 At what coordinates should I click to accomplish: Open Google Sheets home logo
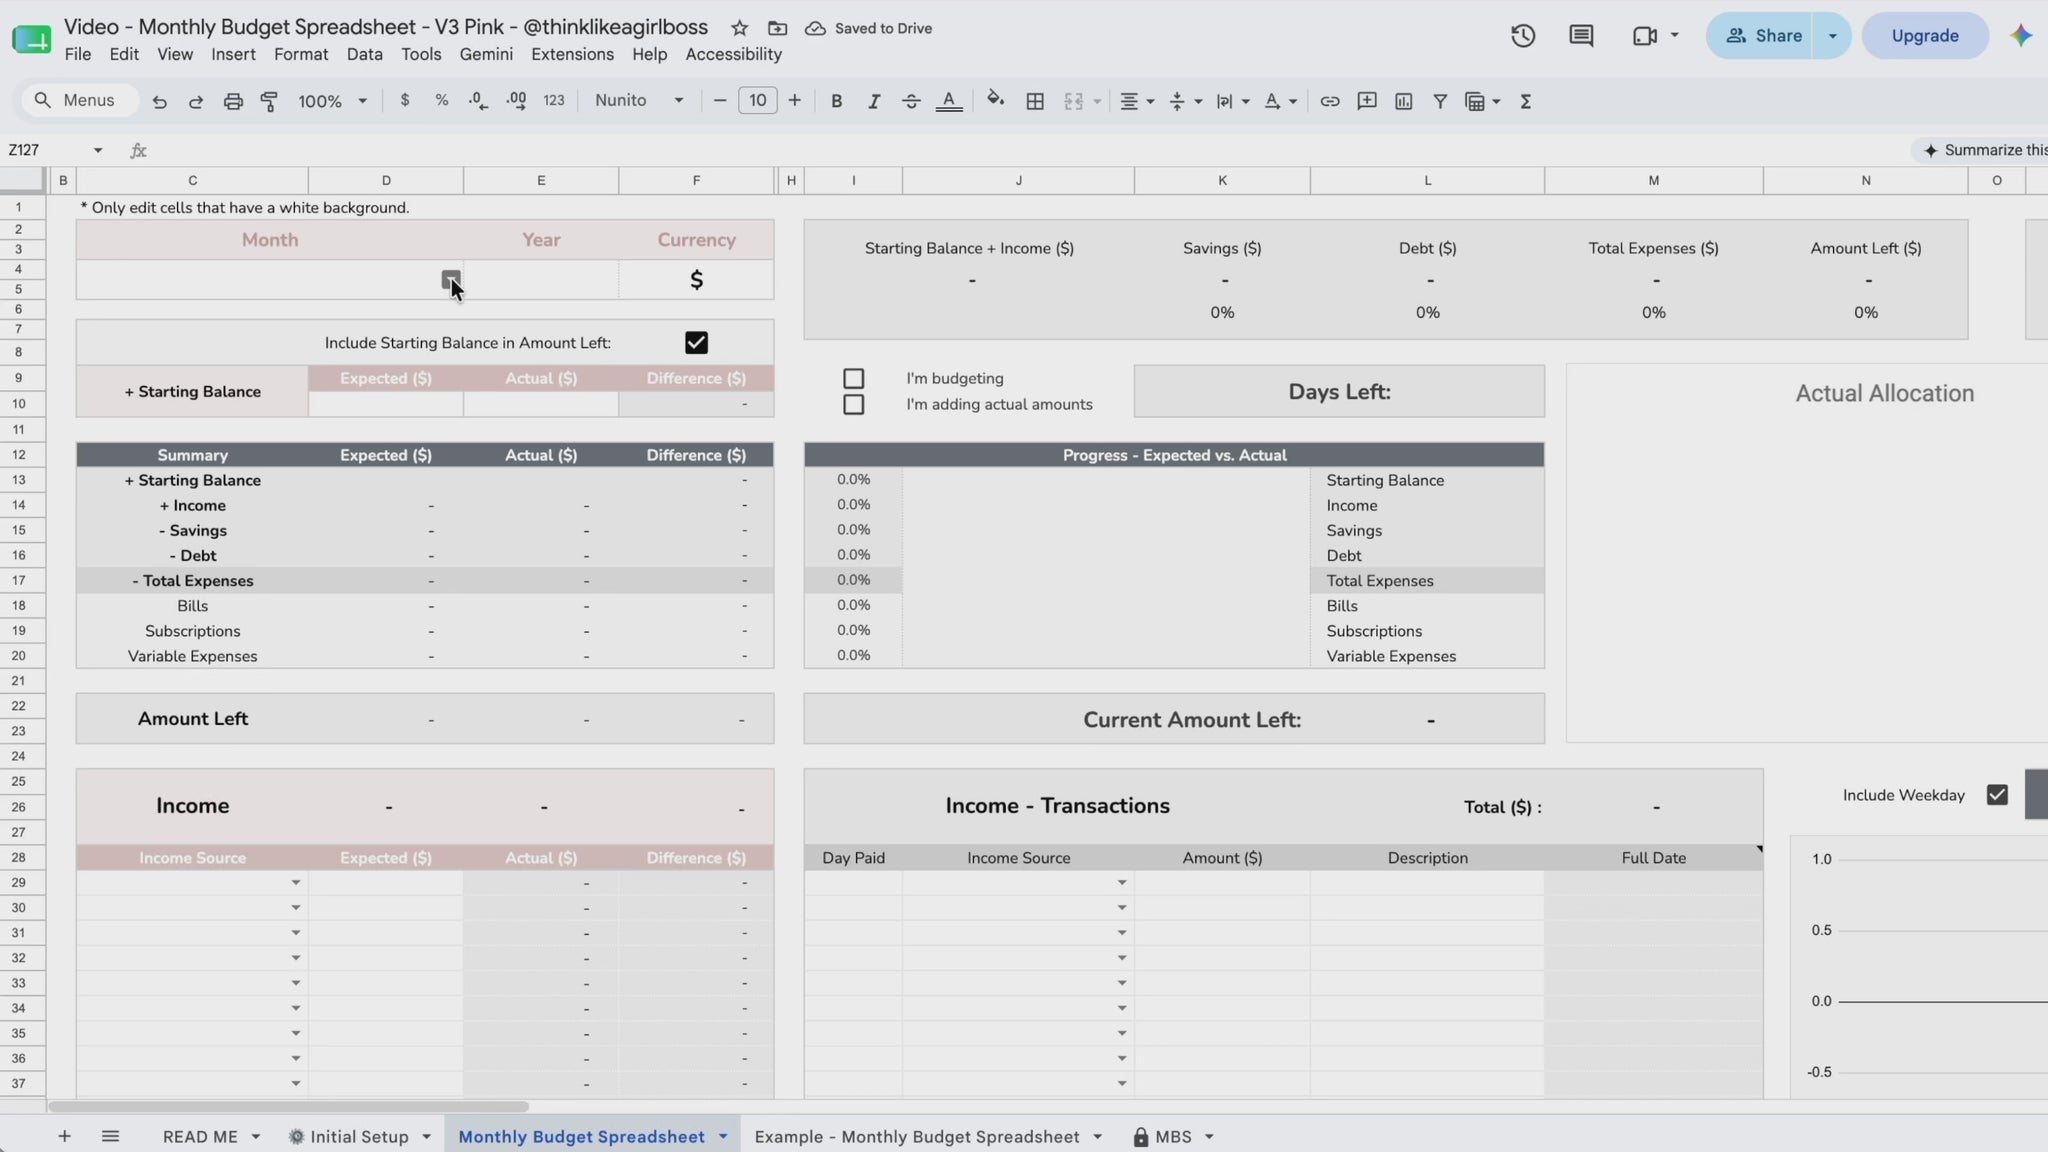31,38
